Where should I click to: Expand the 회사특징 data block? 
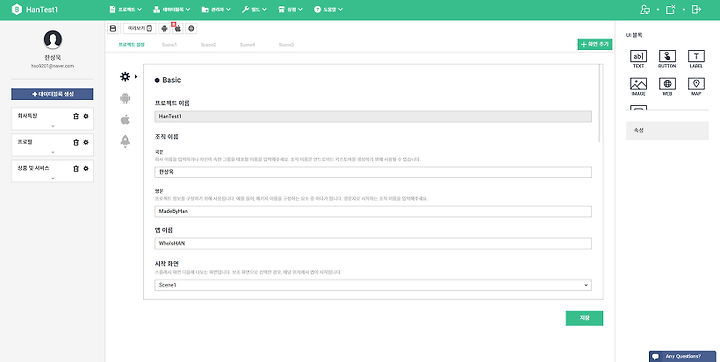coord(53,126)
